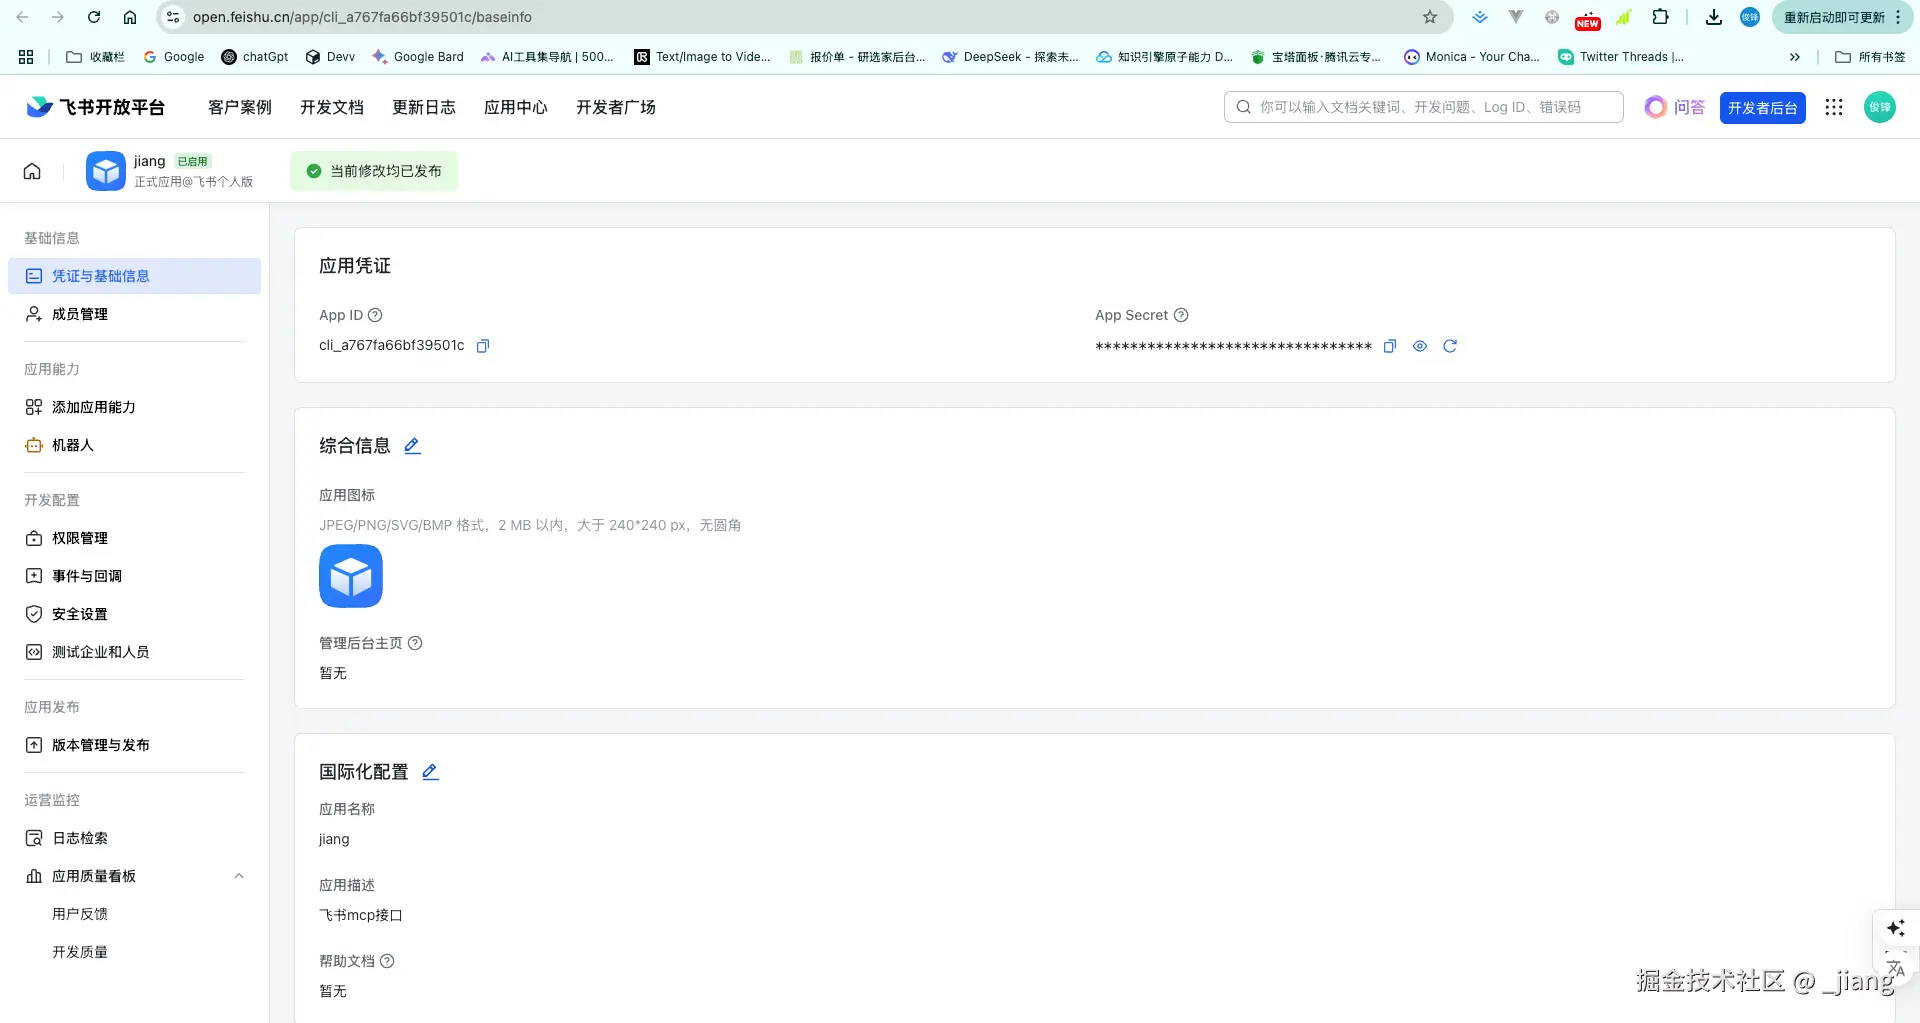This screenshot has width=1920, height=1023.
Task: Copy the App Secret
Action: point(1389,345)
